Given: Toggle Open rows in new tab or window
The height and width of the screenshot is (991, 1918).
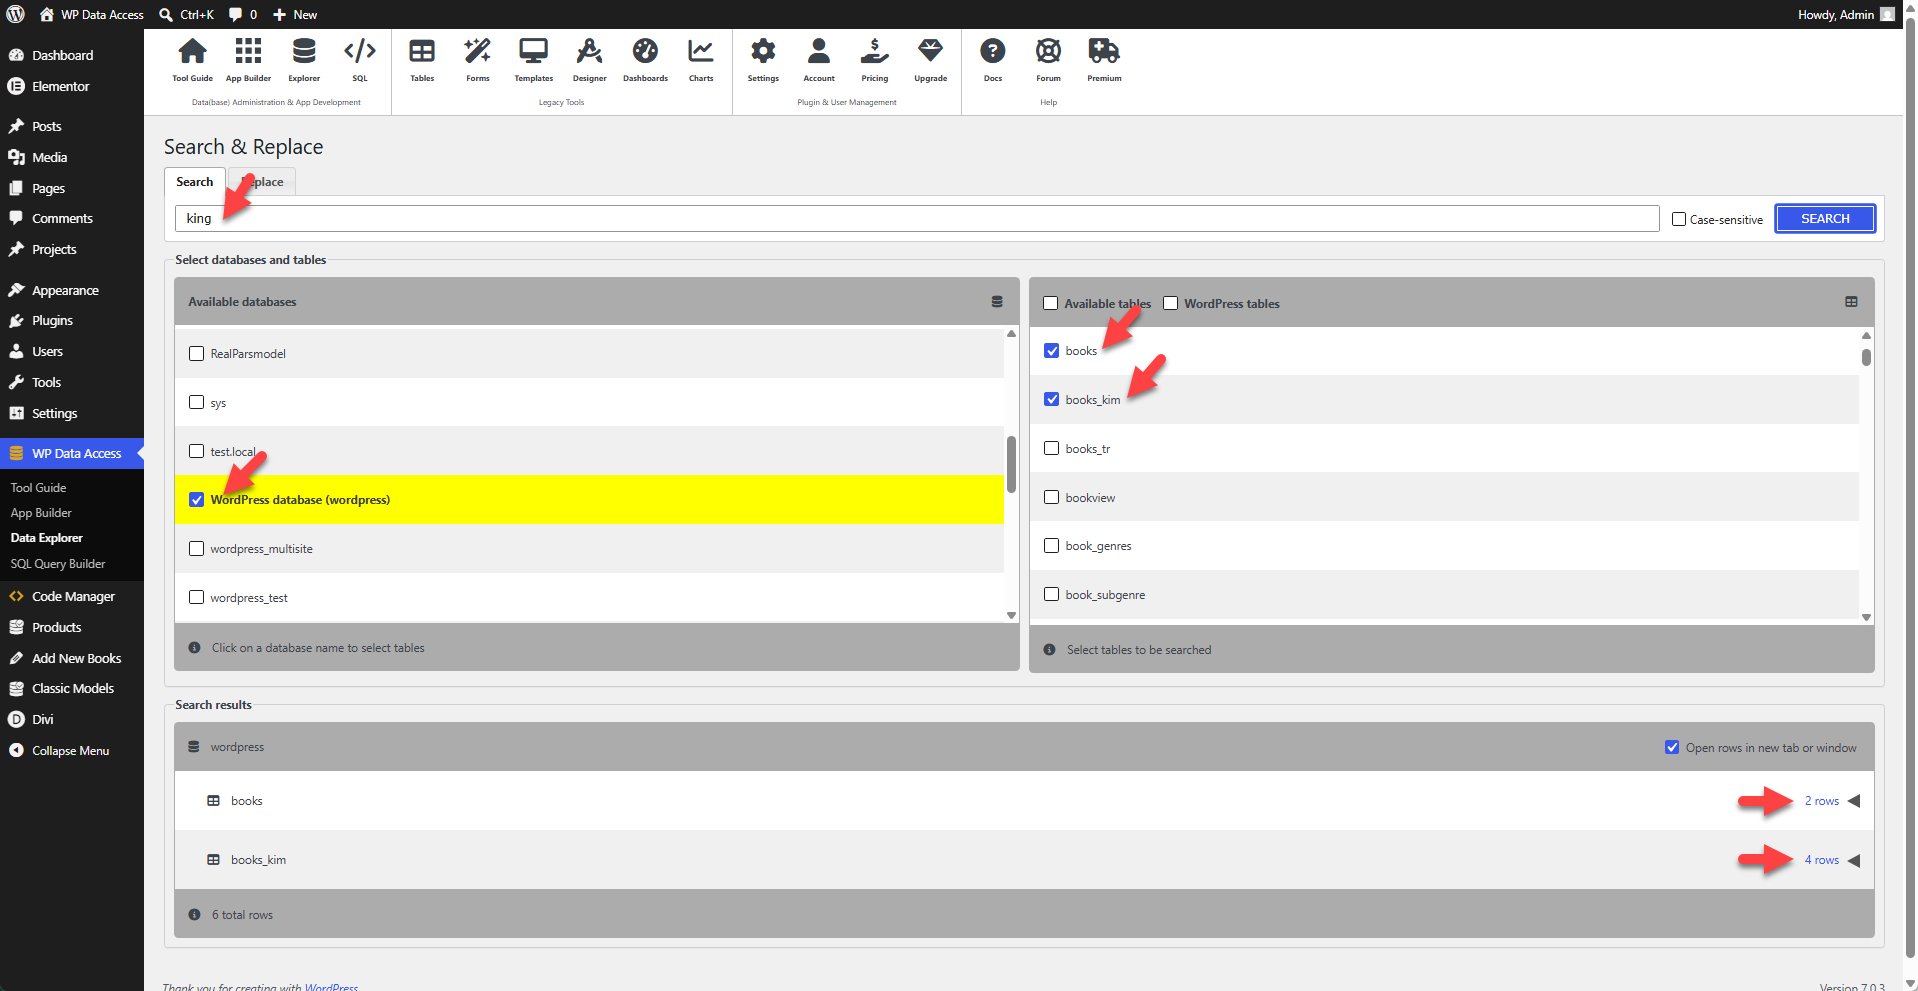Looking at the screenshot, I should click(1672, 748).
